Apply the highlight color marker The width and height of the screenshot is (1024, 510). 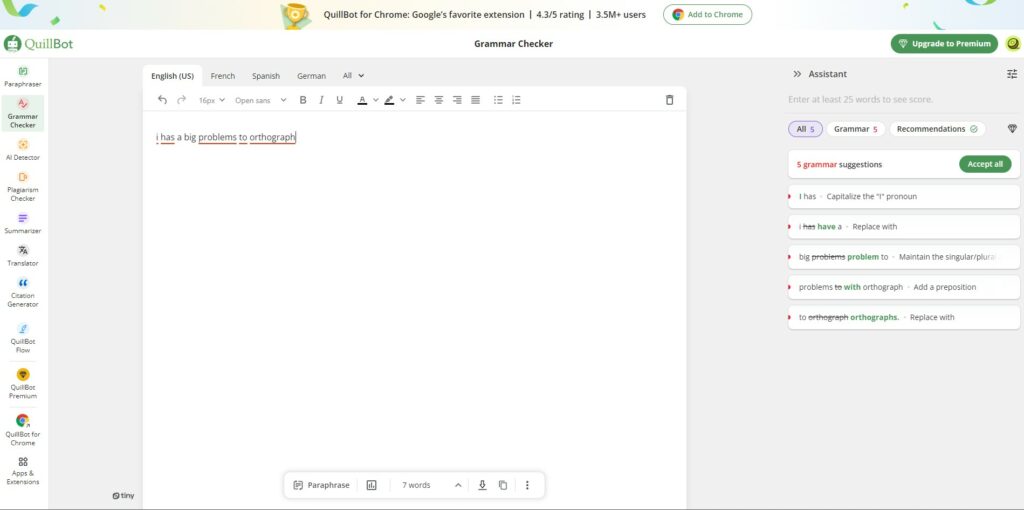click(x=389, y=100)
